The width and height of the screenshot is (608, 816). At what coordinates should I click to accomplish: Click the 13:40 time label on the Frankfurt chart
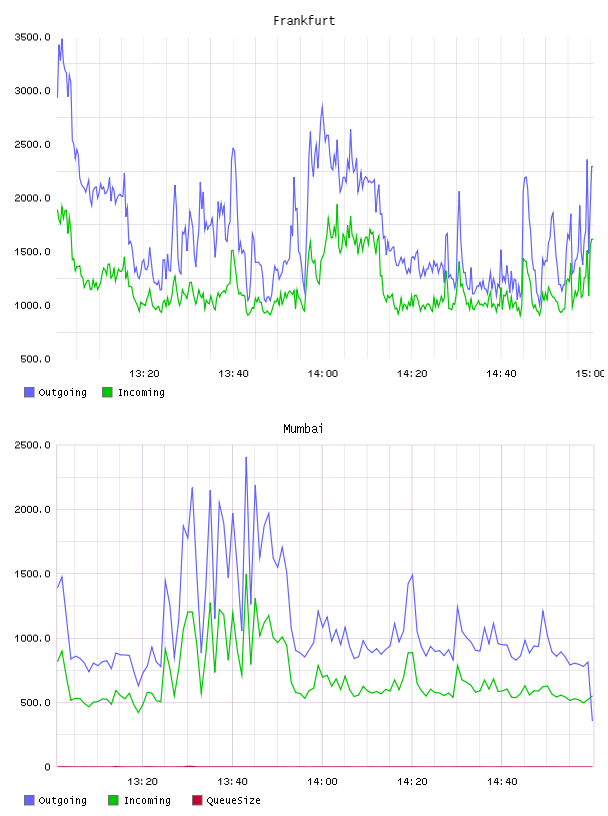click(x=233, y=374)
